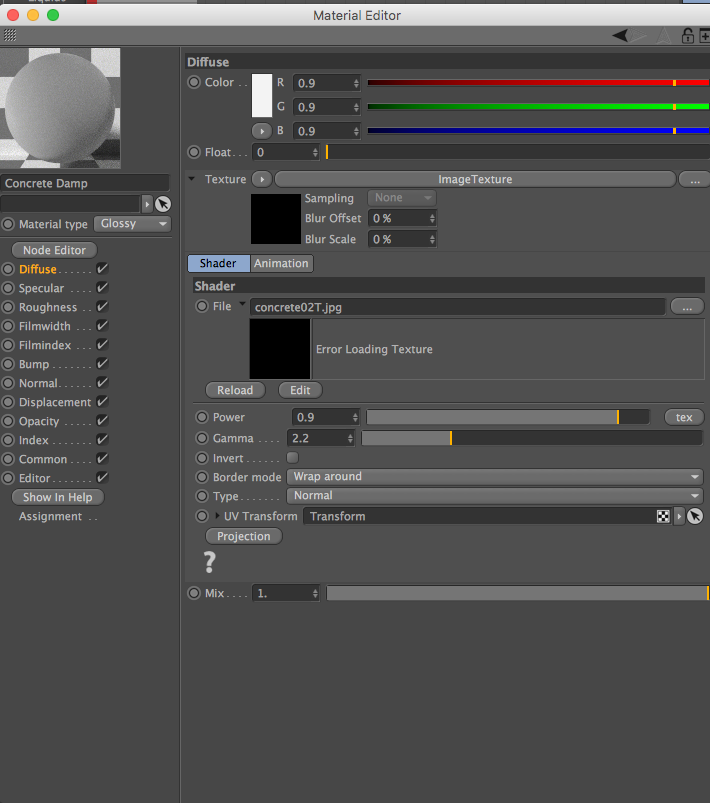Click the UV Transform checkerboard icon
Viewport: 710px width, 803px height.
point(663,516)
